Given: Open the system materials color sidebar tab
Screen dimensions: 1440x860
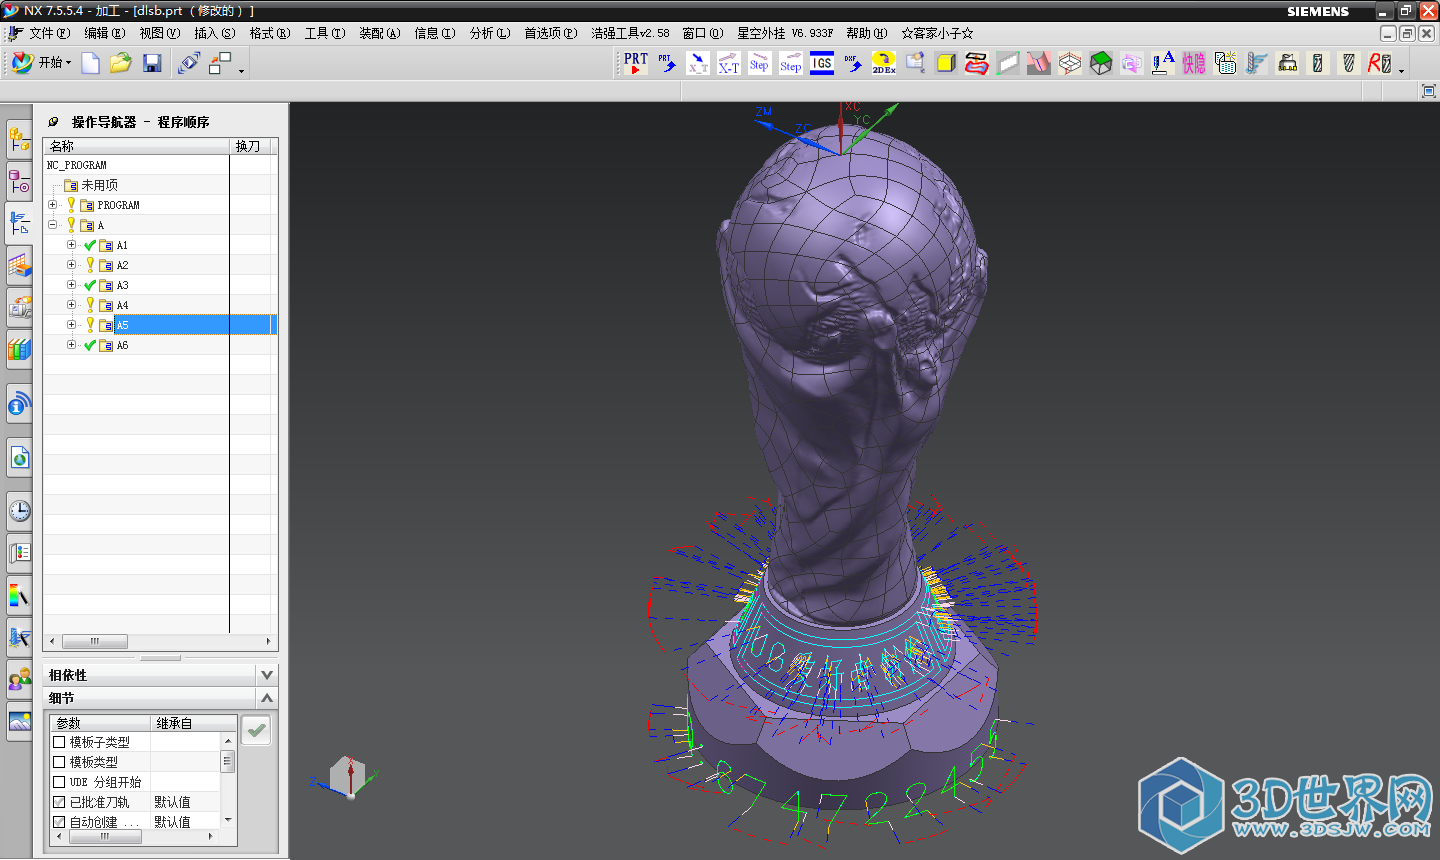Looking at the screenshot, I should tap(19, 595).
